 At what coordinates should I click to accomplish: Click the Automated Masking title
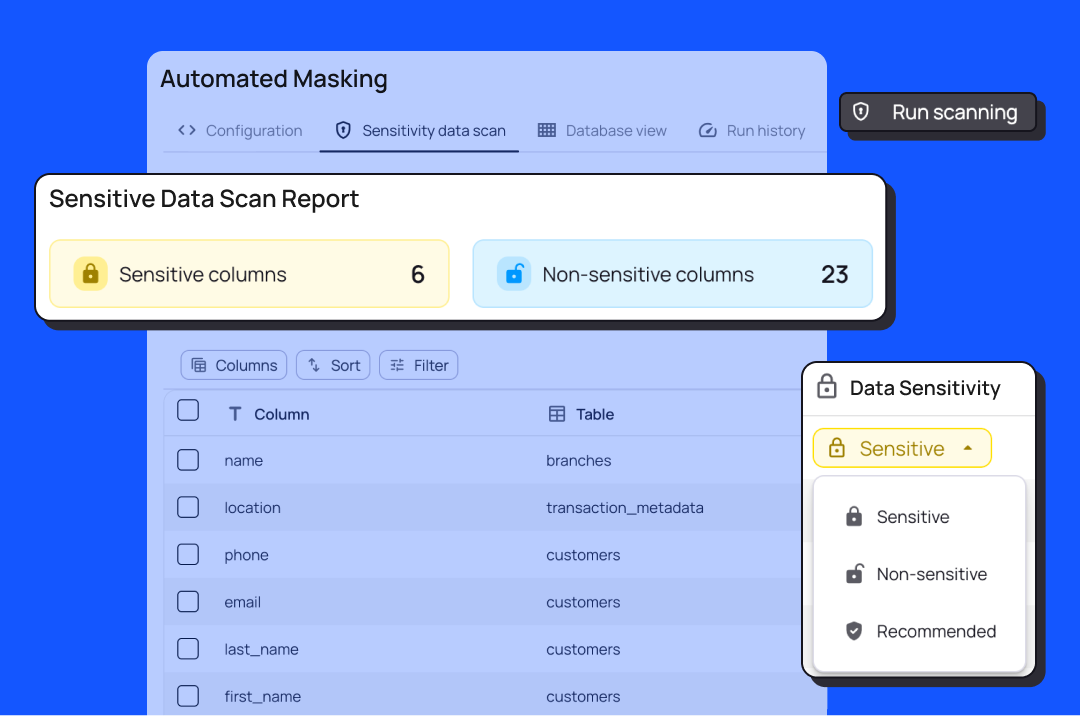(x=274, y=79)
